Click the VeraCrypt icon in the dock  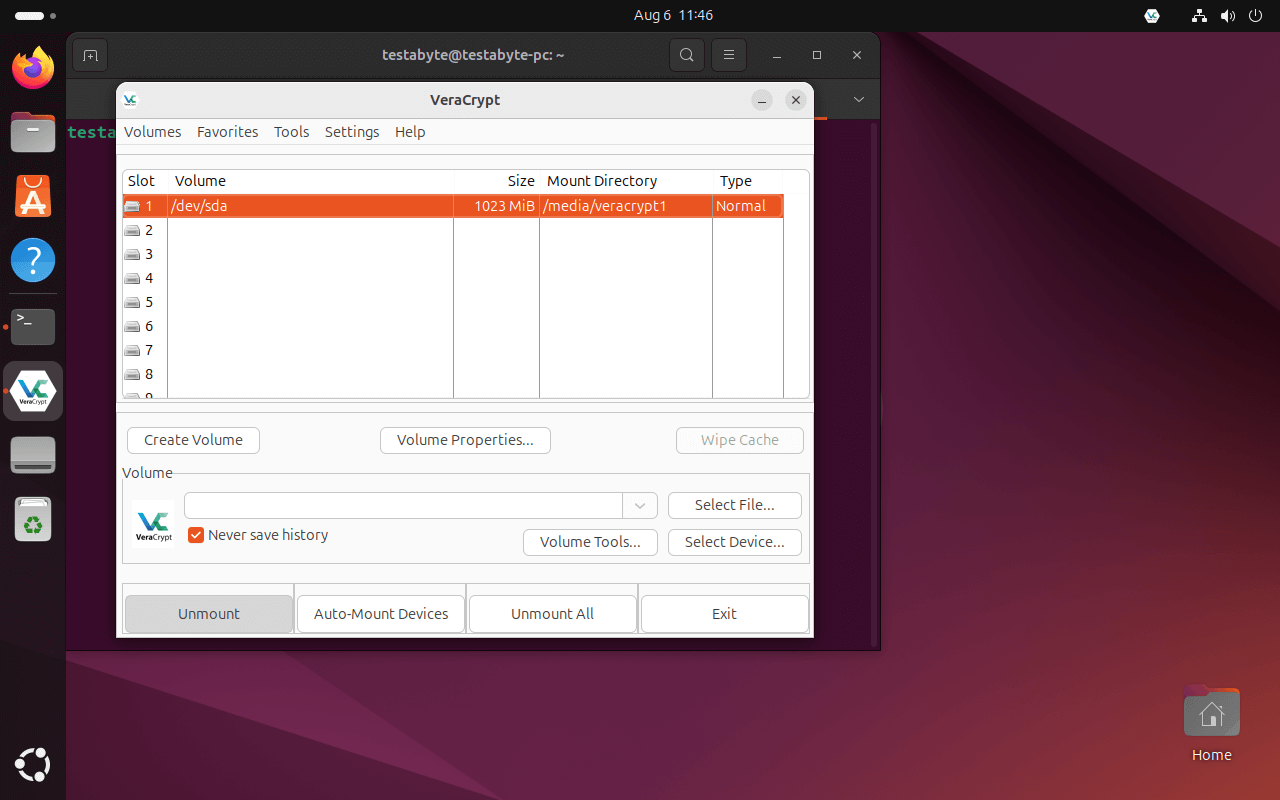click(33, 390)
